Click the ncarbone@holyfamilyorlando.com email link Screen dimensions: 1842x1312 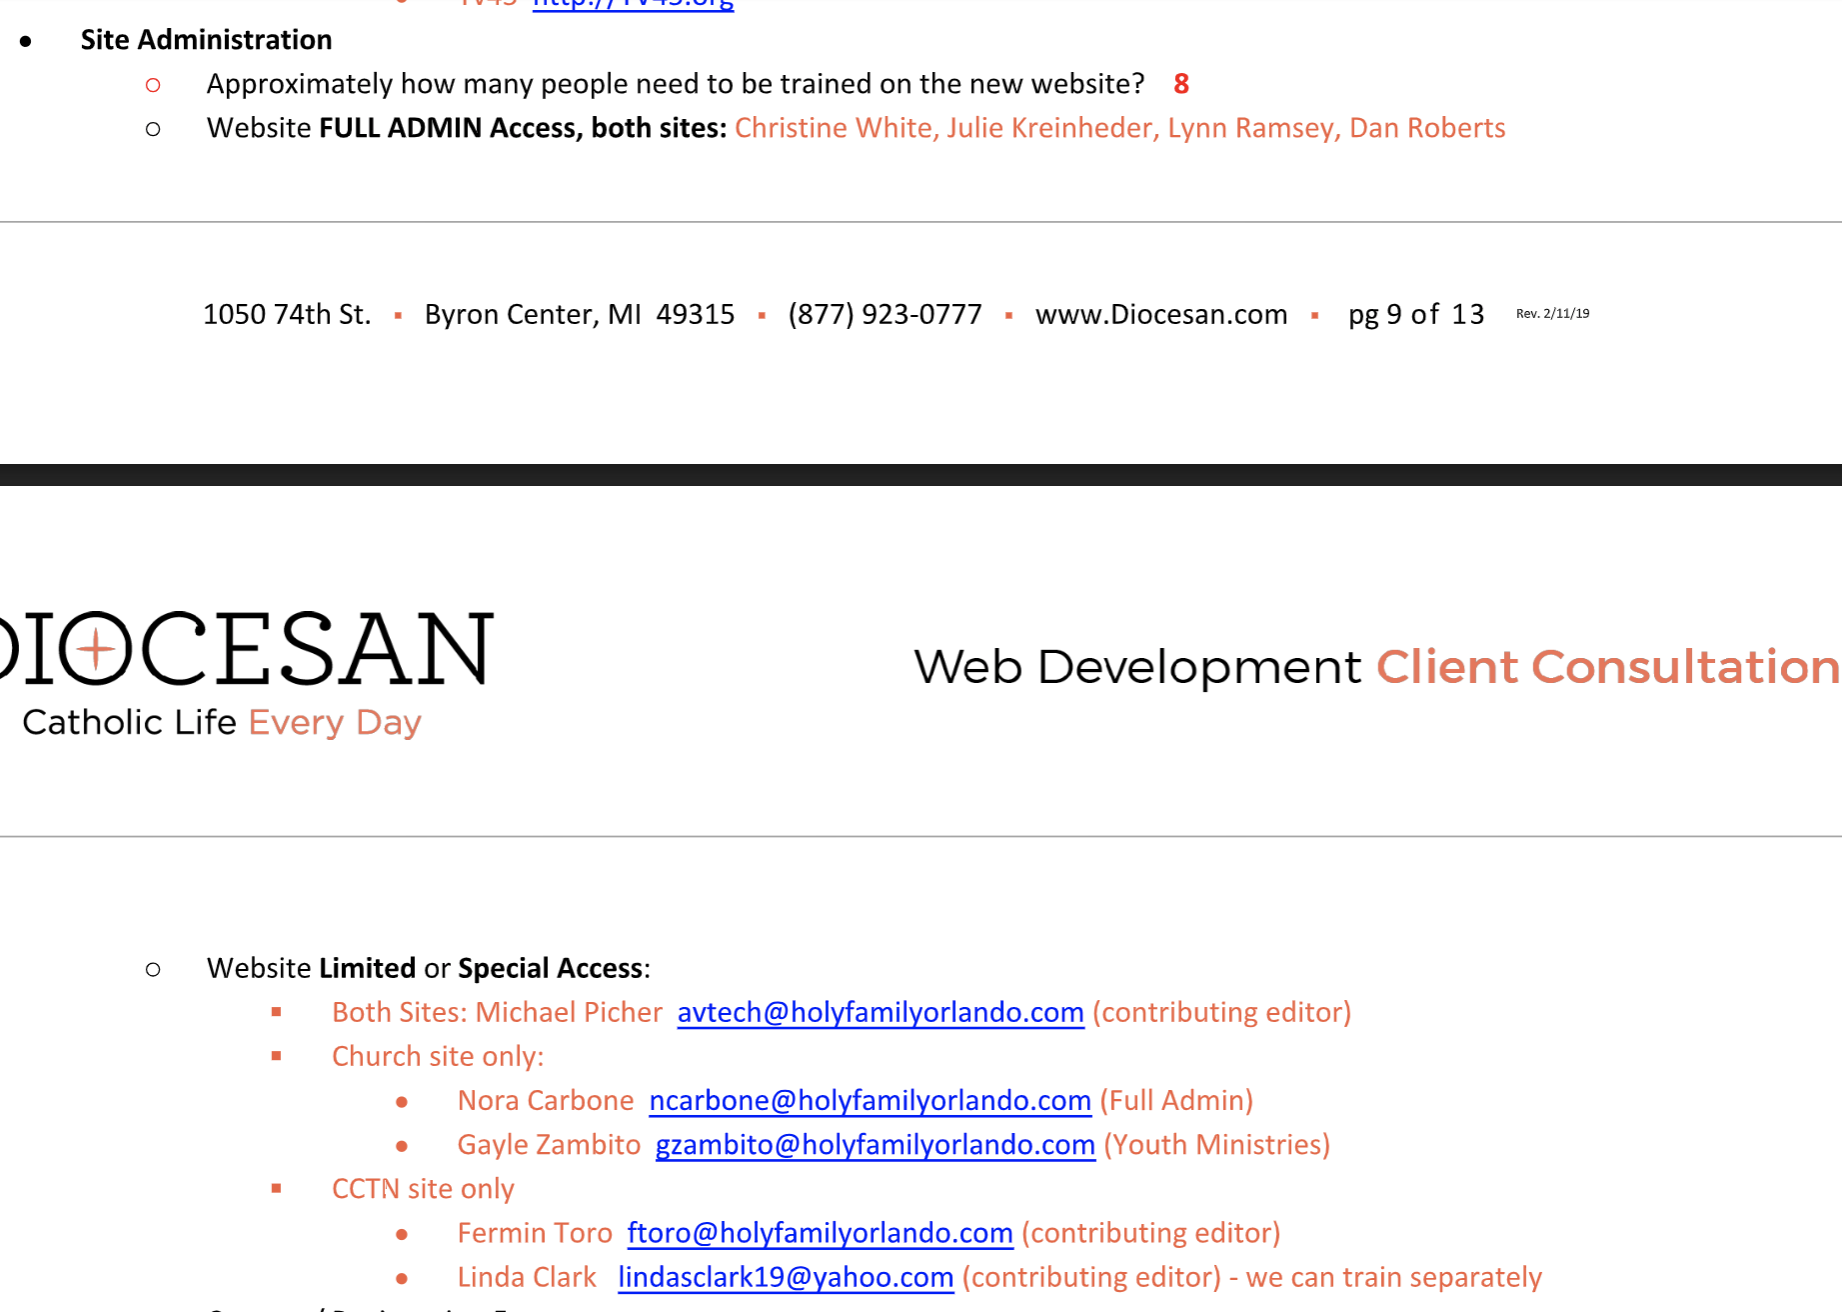pyautogui.click(x=869, y=1100)
